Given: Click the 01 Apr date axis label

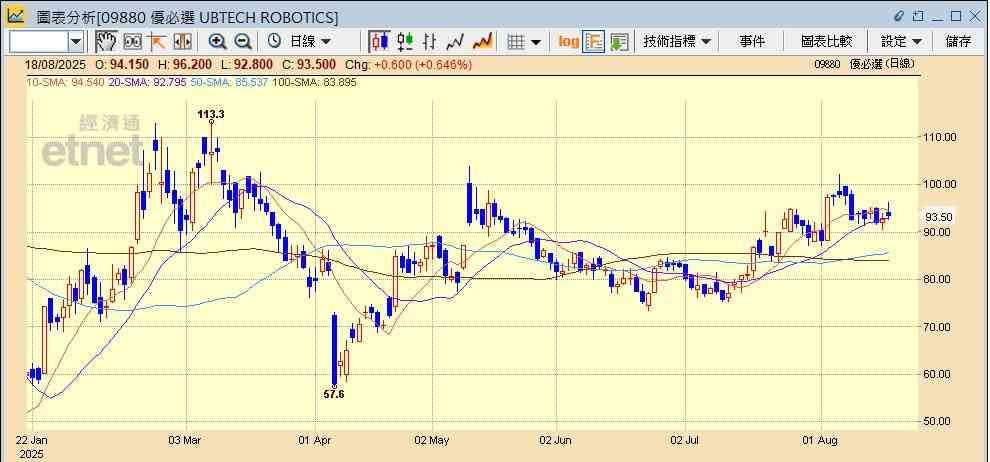Looking at the screenshot, I should click(315, 440).
